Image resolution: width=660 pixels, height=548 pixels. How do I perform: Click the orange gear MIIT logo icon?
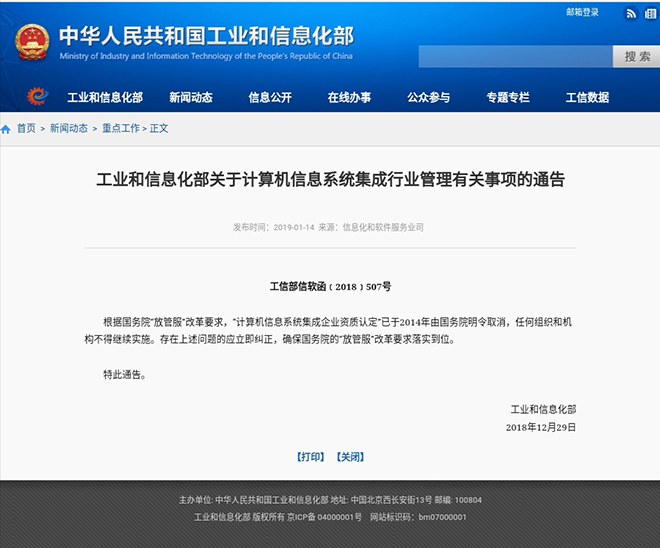coord(37,96)
